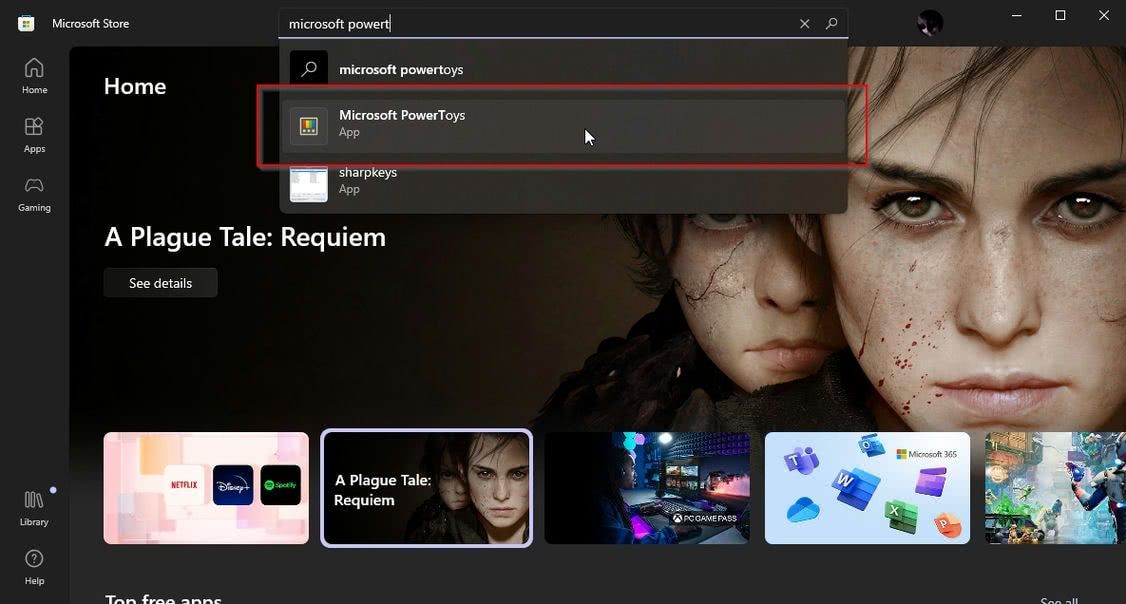Go to the Apps section
The image size is (1126, 604).
click(34, 135)
